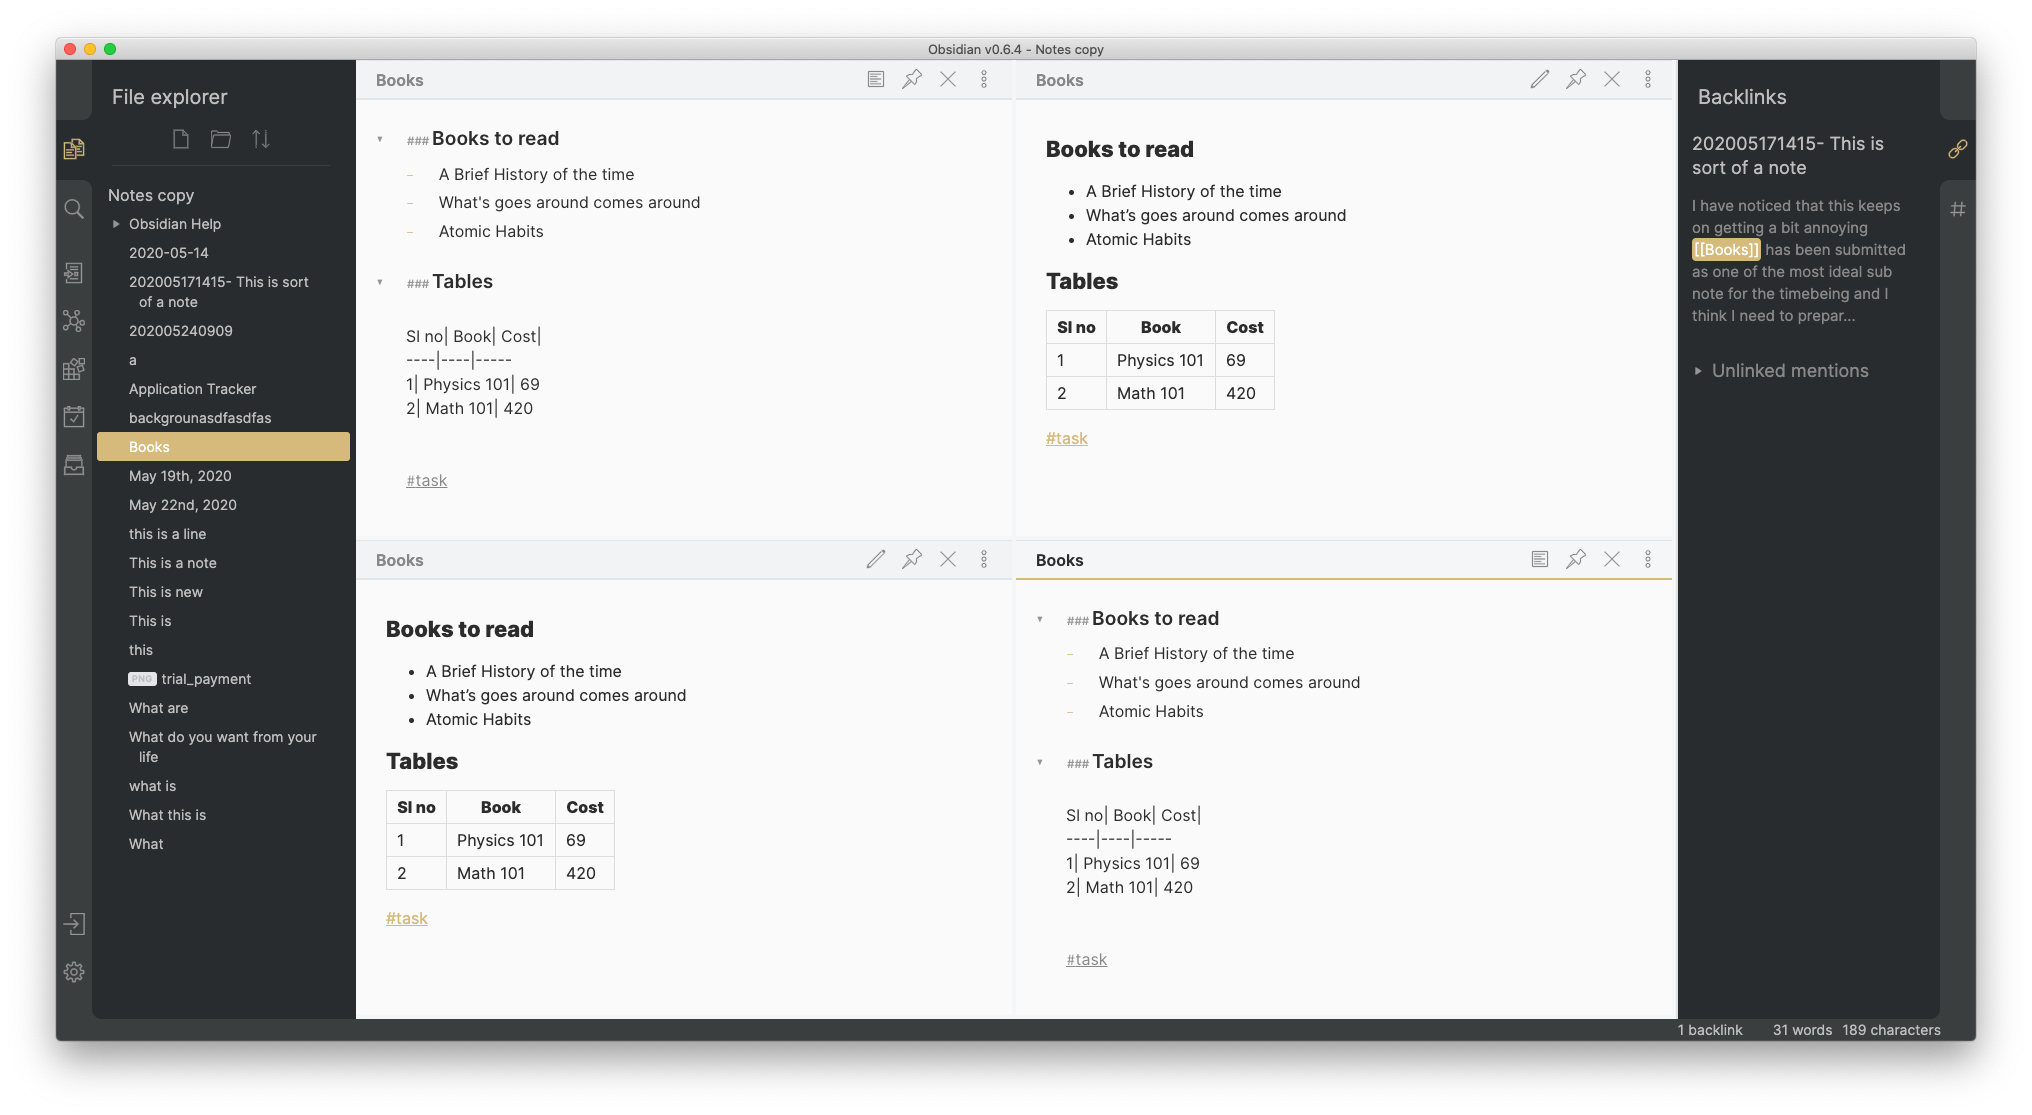The height and width of the screenshot is (1115, 2032).
Task: Toggle source mode in bottom-right pane
Action: 1538,559
